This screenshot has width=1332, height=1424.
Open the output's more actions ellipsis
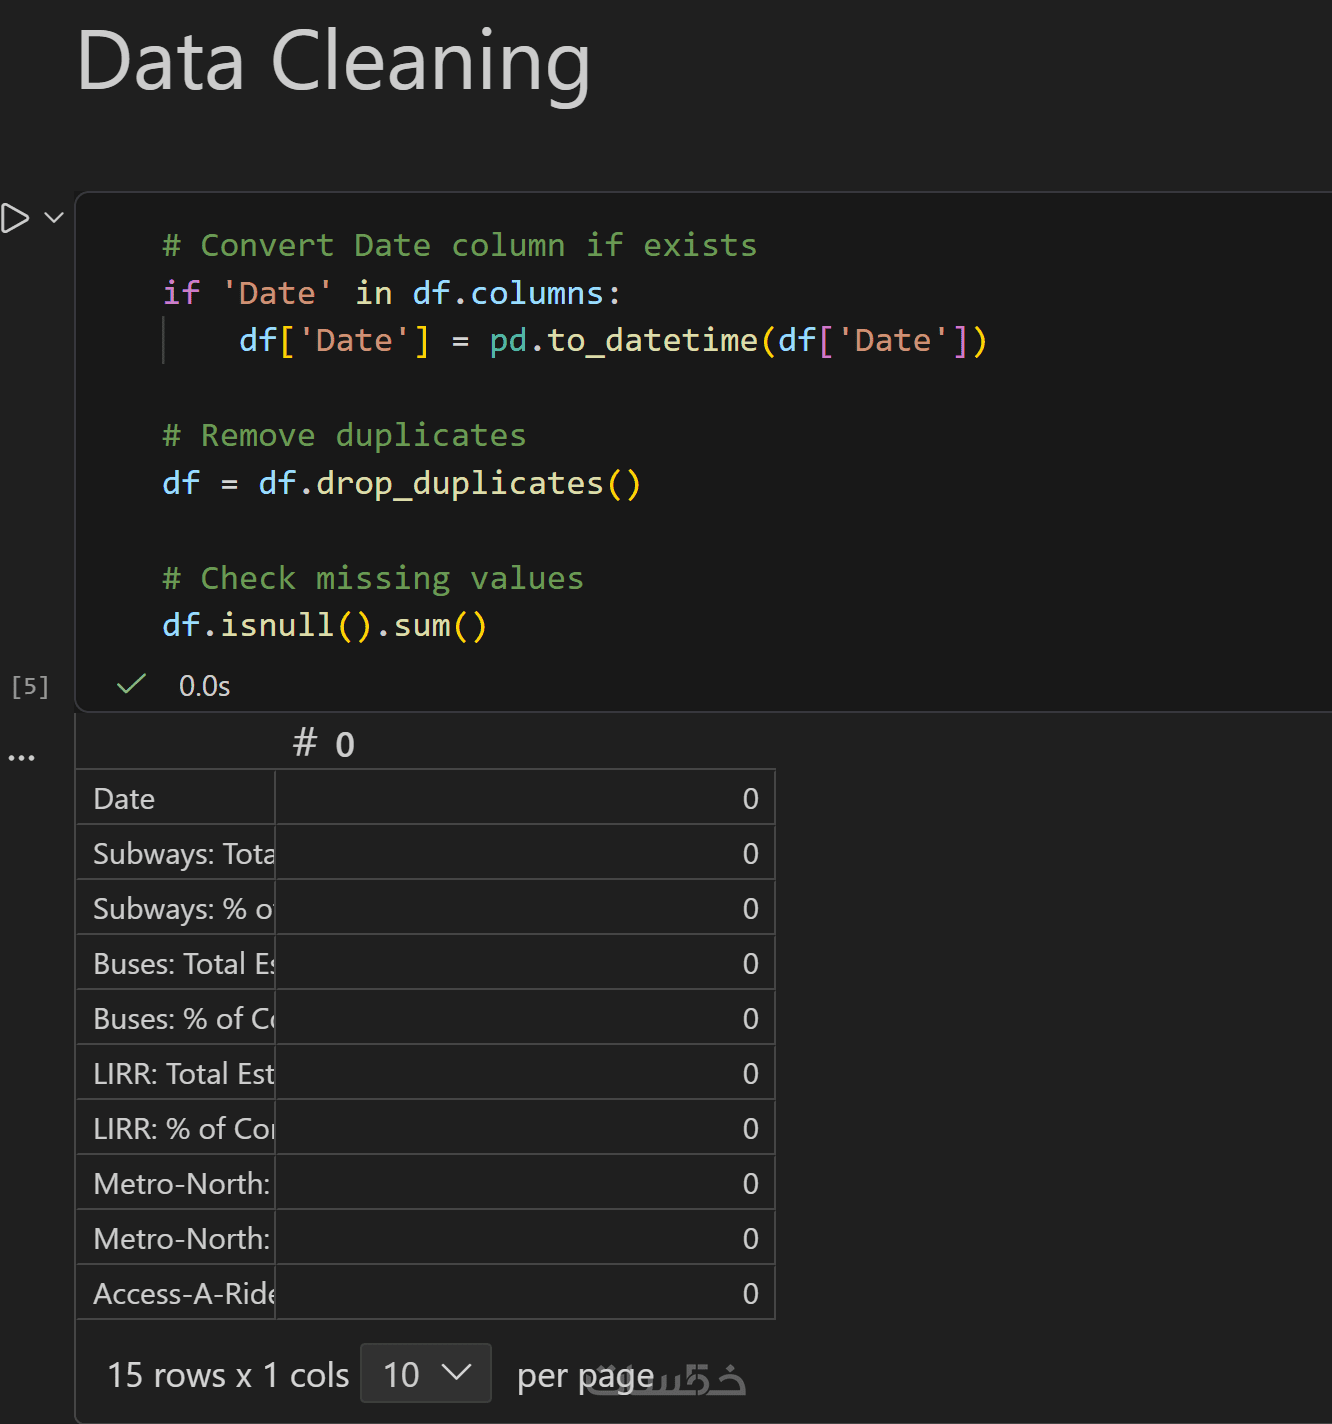[21, 758]
